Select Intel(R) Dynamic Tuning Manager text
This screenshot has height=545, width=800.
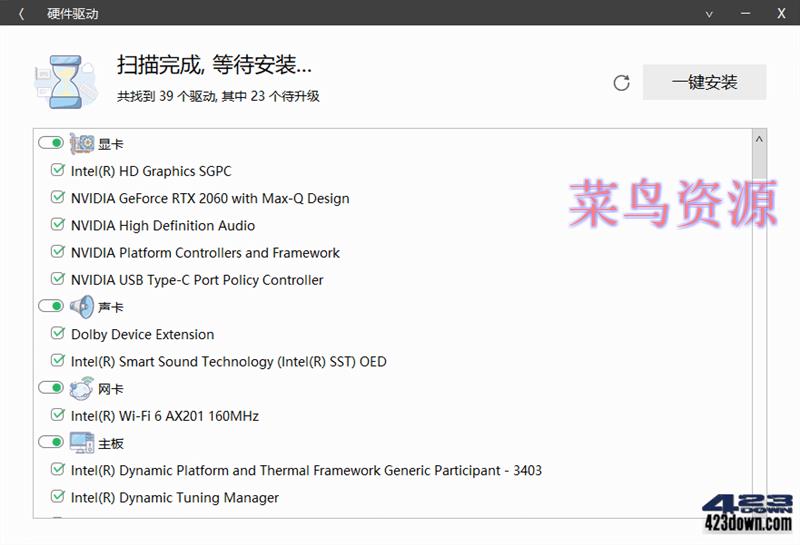click(x=175, y=498)
